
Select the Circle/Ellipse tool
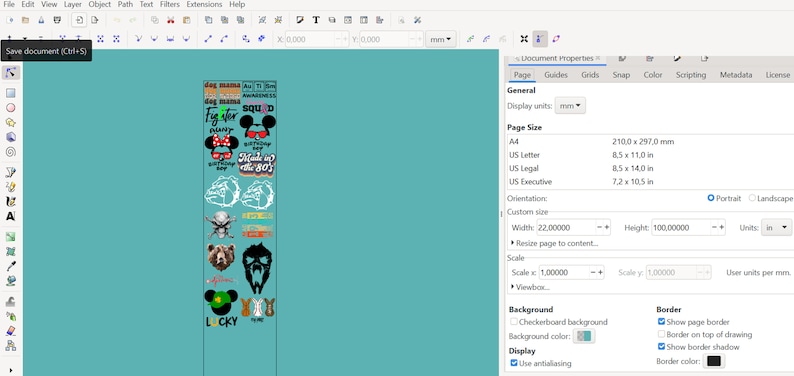pyautogui.click(x=10, y=108)
